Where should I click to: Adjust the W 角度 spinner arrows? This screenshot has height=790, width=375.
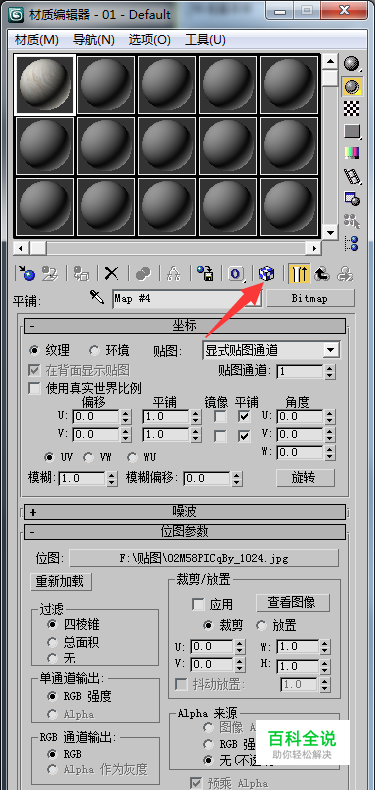[330, 452]
